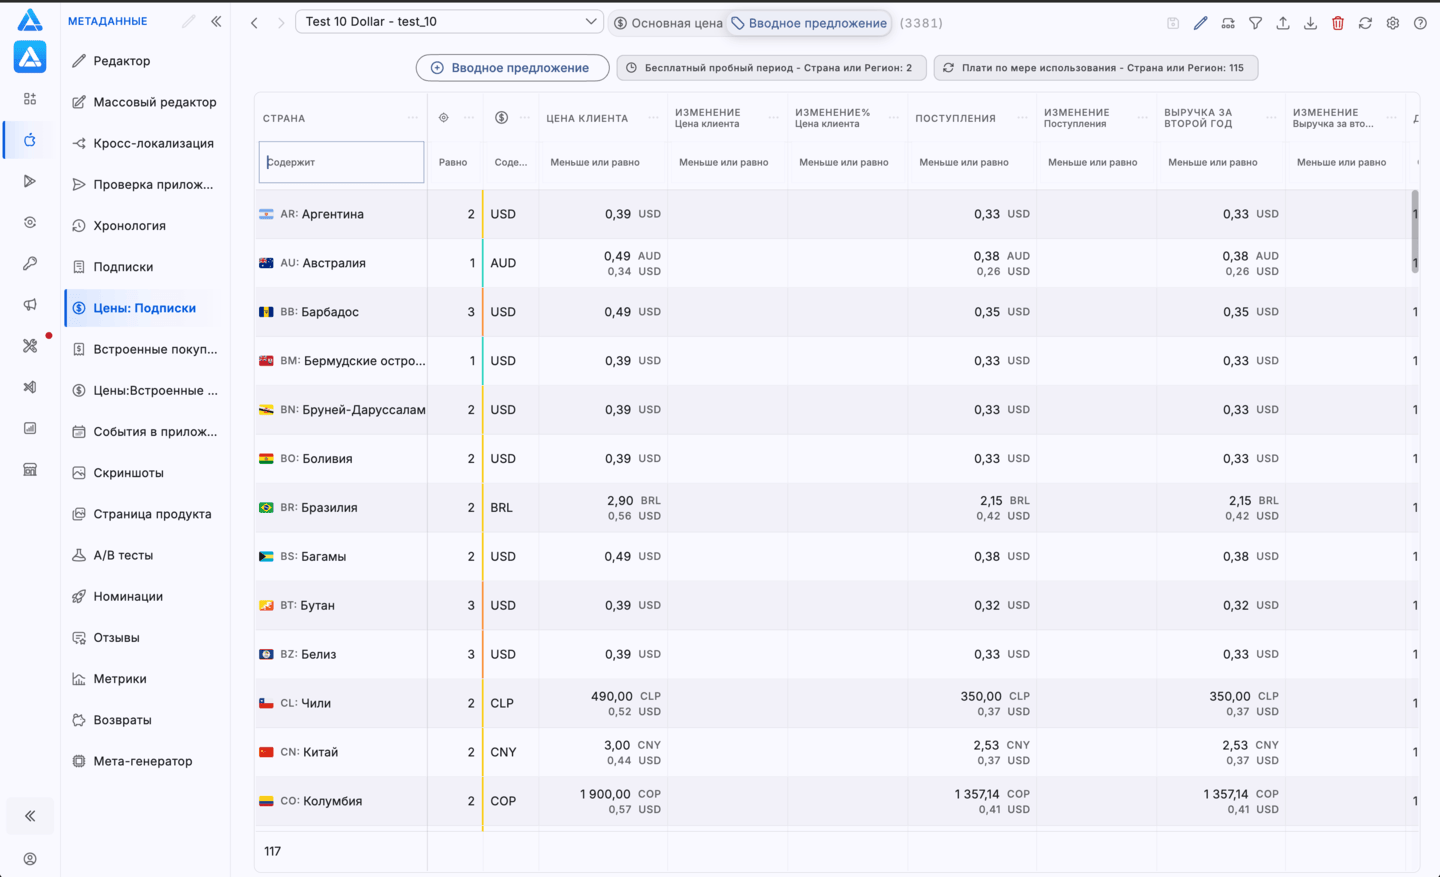
Task: Click the download icon in toolbar
Action: (x=1310, y=23)
